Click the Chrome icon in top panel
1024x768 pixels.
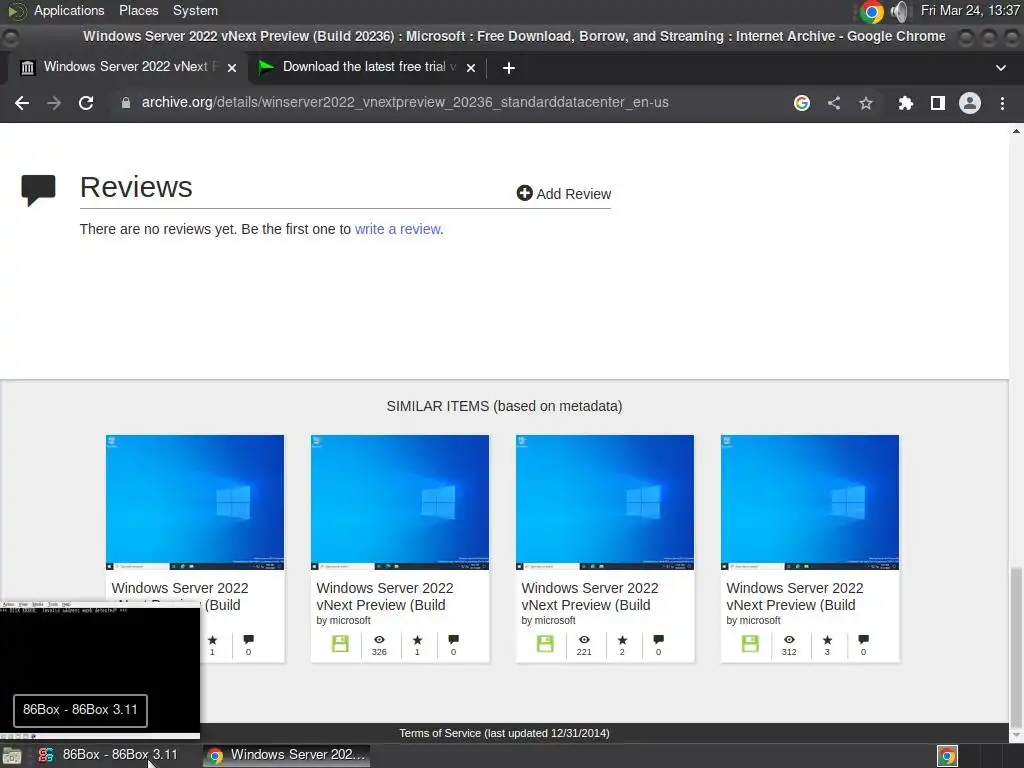click(871, 11)
